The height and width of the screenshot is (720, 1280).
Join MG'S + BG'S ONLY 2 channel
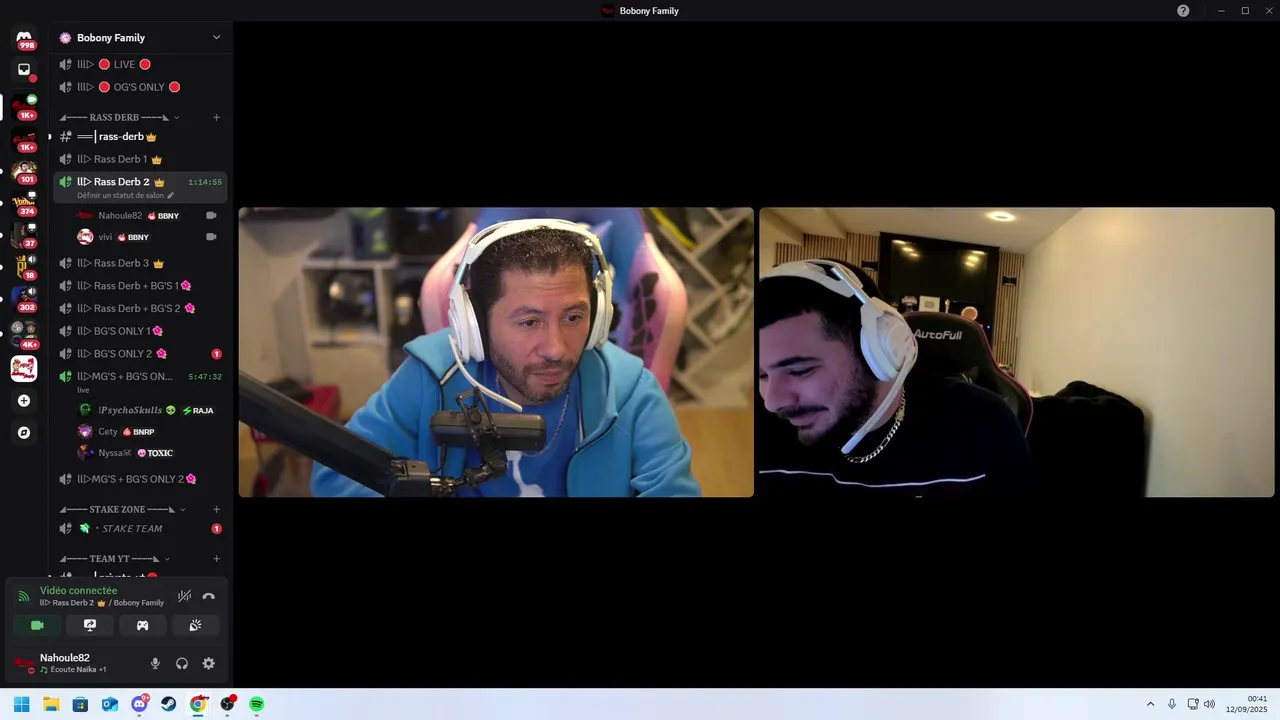coord(140,479)
